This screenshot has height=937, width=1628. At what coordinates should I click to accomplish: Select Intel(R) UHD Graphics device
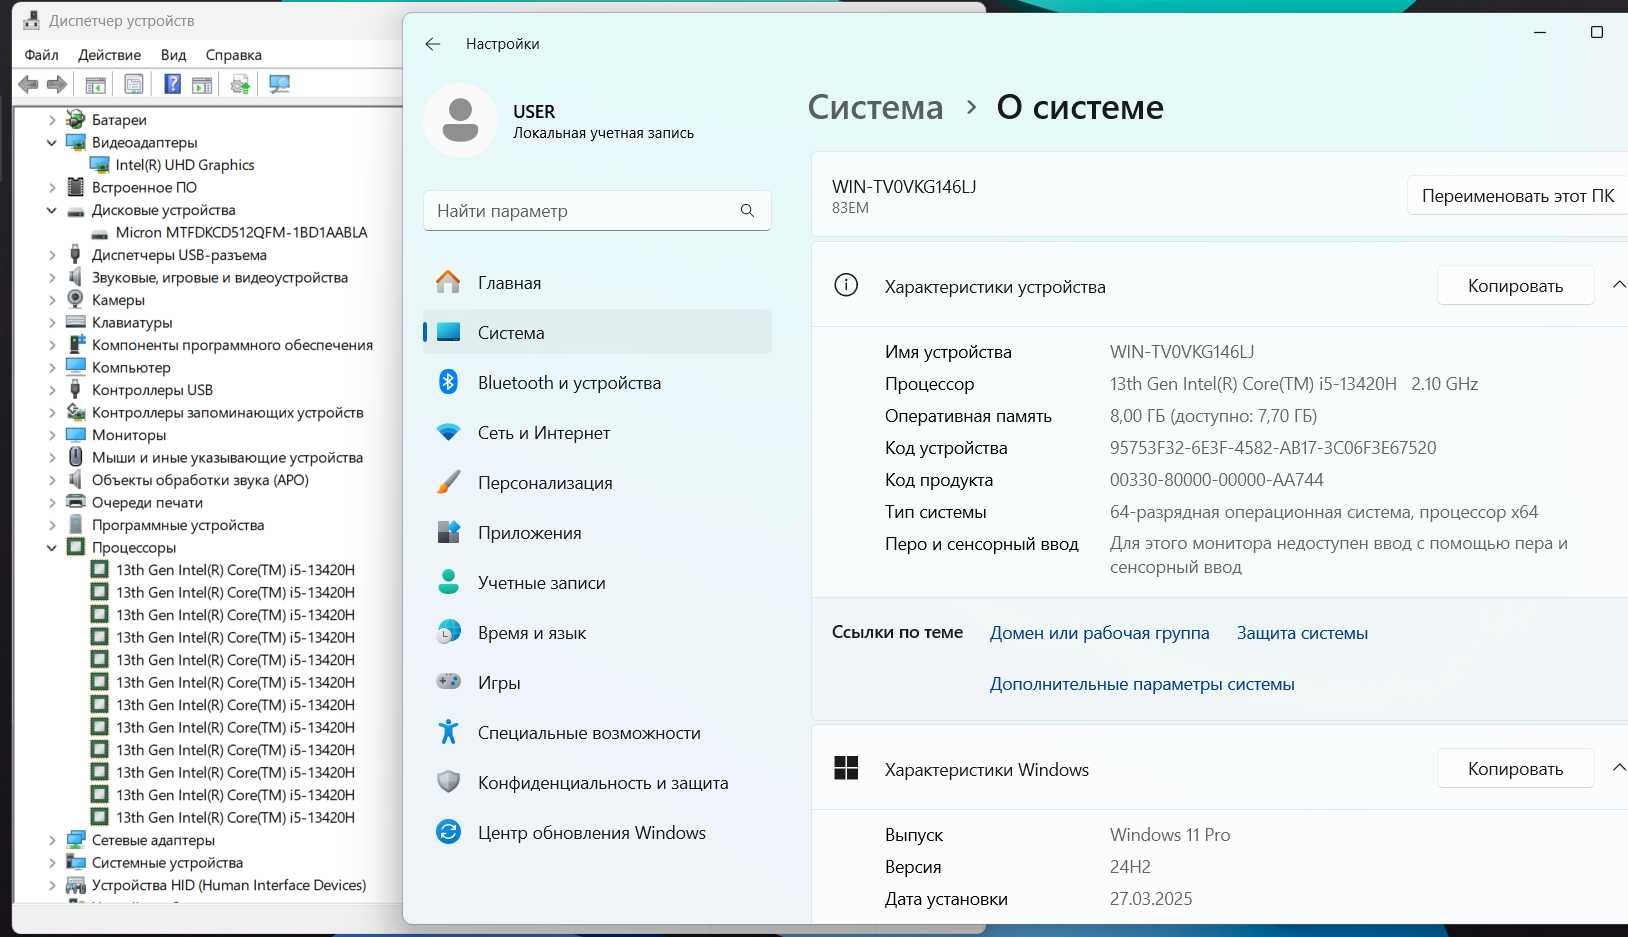(185, 165)
